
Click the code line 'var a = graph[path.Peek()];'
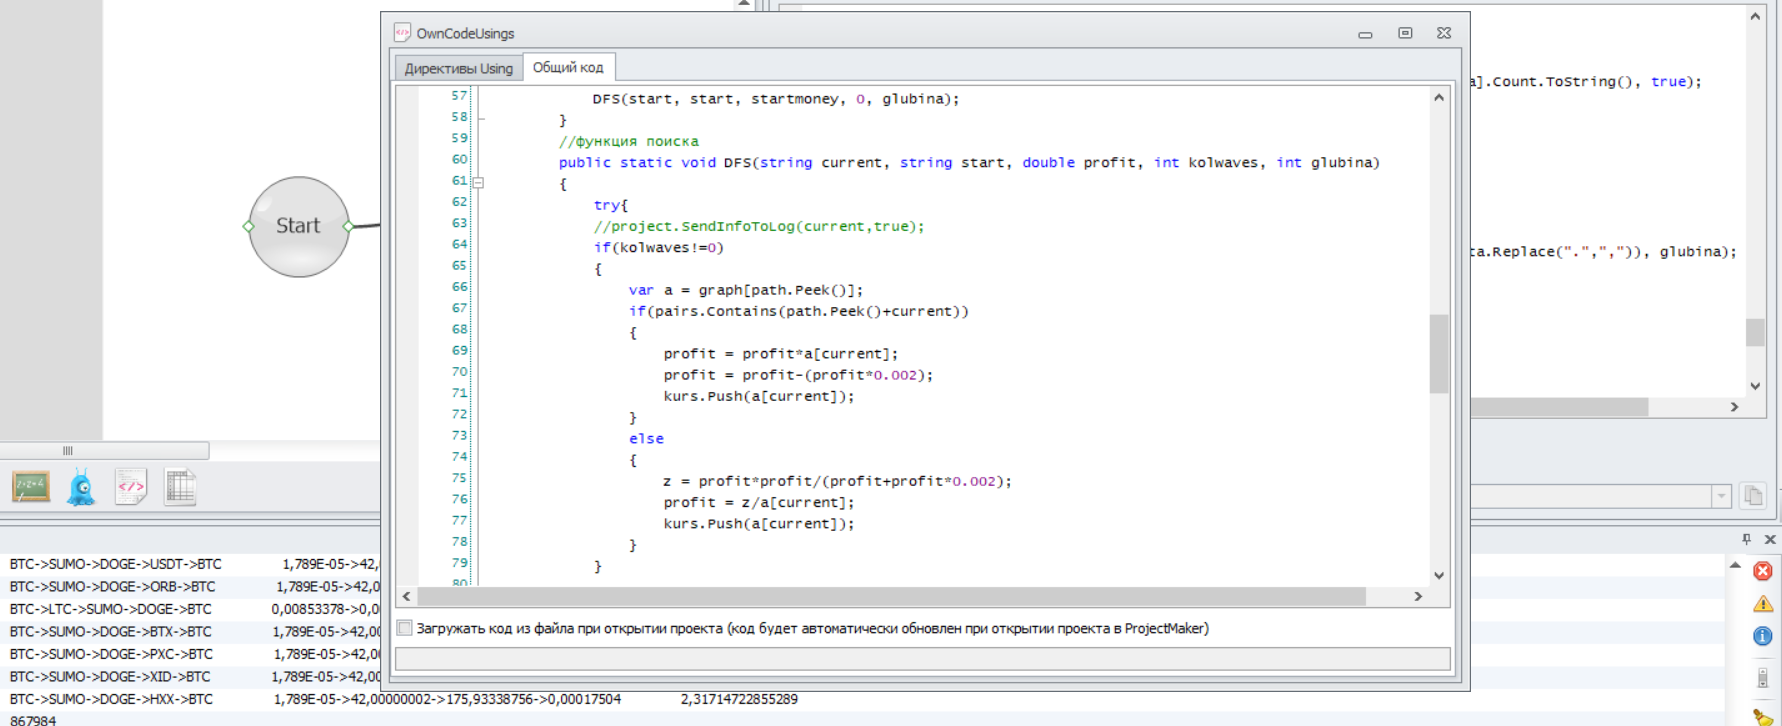[x=746, y=290]
